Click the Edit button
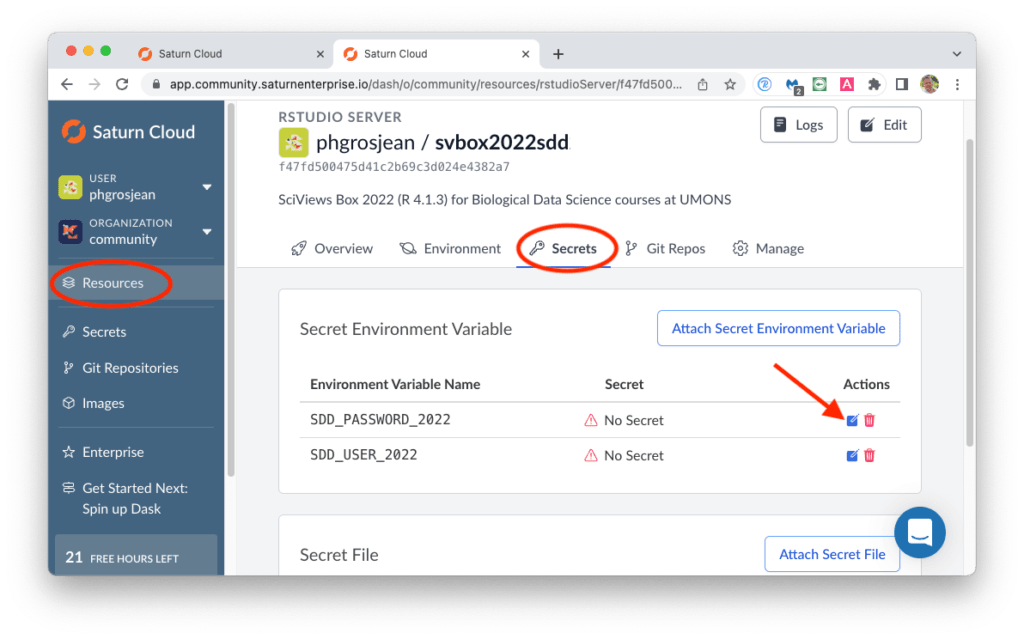This screenshot has height=639, width=1024. (884, 125)
